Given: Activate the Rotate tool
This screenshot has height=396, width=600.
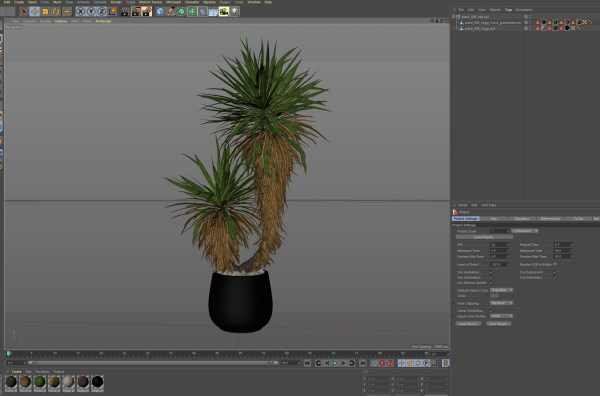Looking at the screenshot, I should [x=56, y=11].
